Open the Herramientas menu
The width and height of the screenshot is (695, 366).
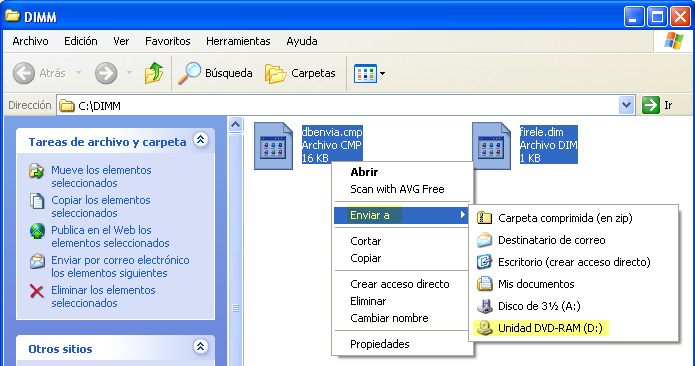coord(238,41)
